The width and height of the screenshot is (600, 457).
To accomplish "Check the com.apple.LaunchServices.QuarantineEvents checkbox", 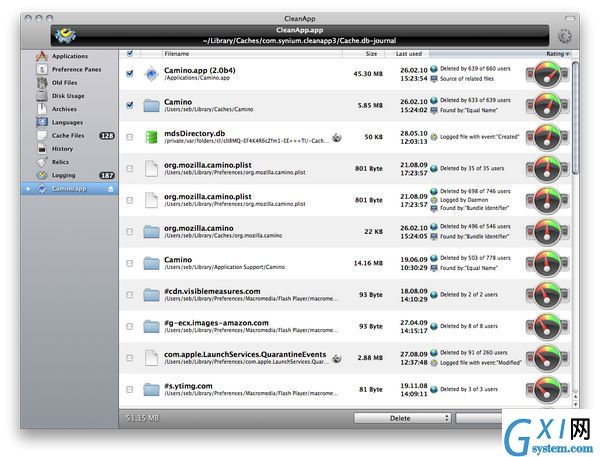I will 130,358.
